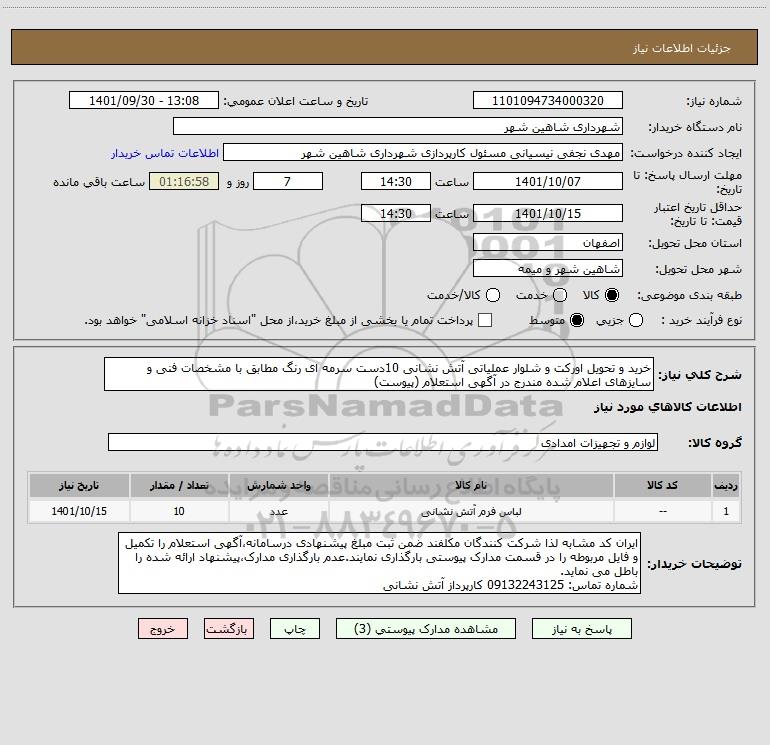This screenshot has width=770, height=745.
Task: Click کد کالا column header
Action: click(x=662, y=485)
